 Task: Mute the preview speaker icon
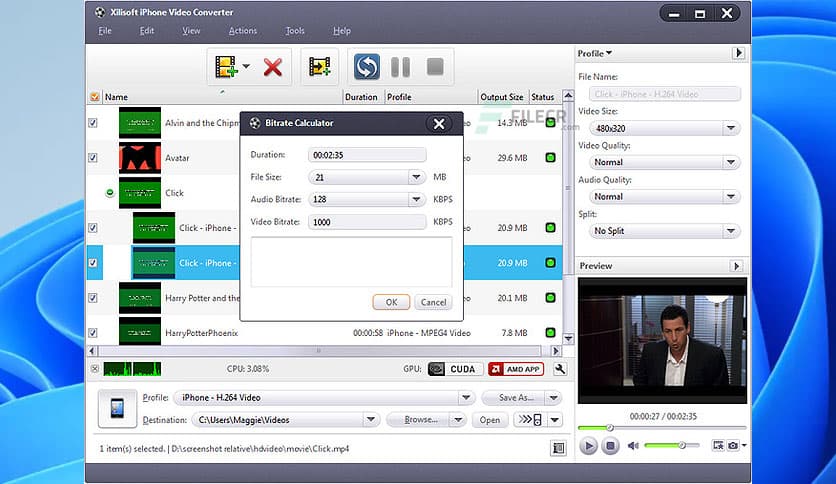633,446
